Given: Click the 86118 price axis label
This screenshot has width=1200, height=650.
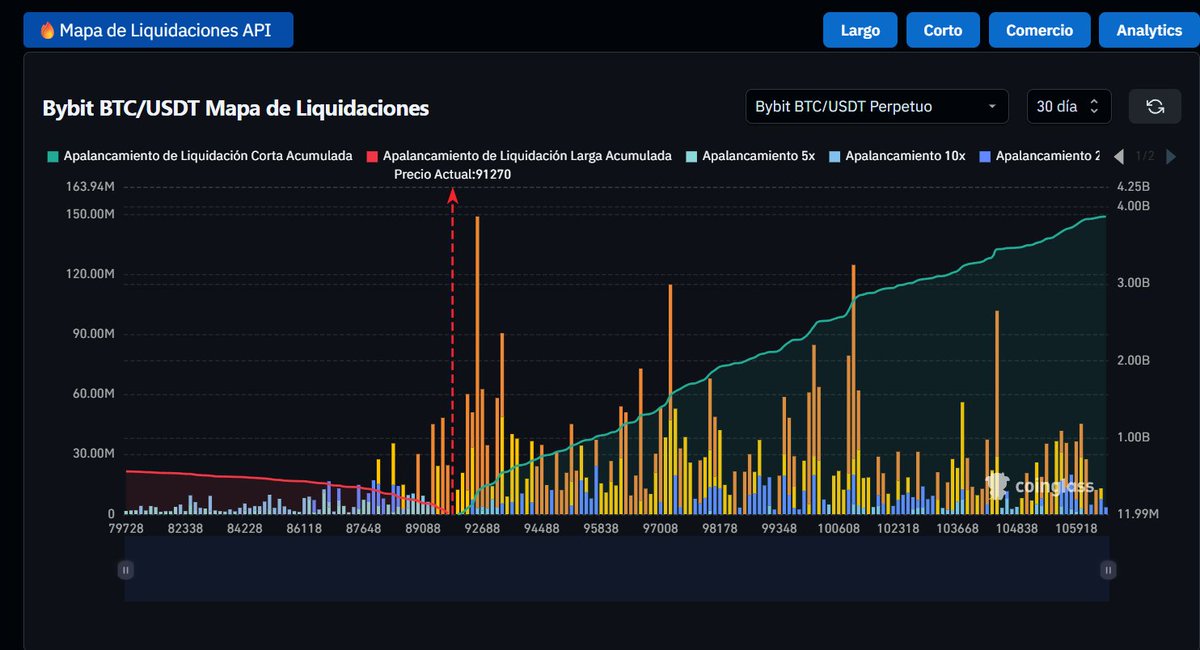Looking at the screenshot, I should click(x=304, y=529).
